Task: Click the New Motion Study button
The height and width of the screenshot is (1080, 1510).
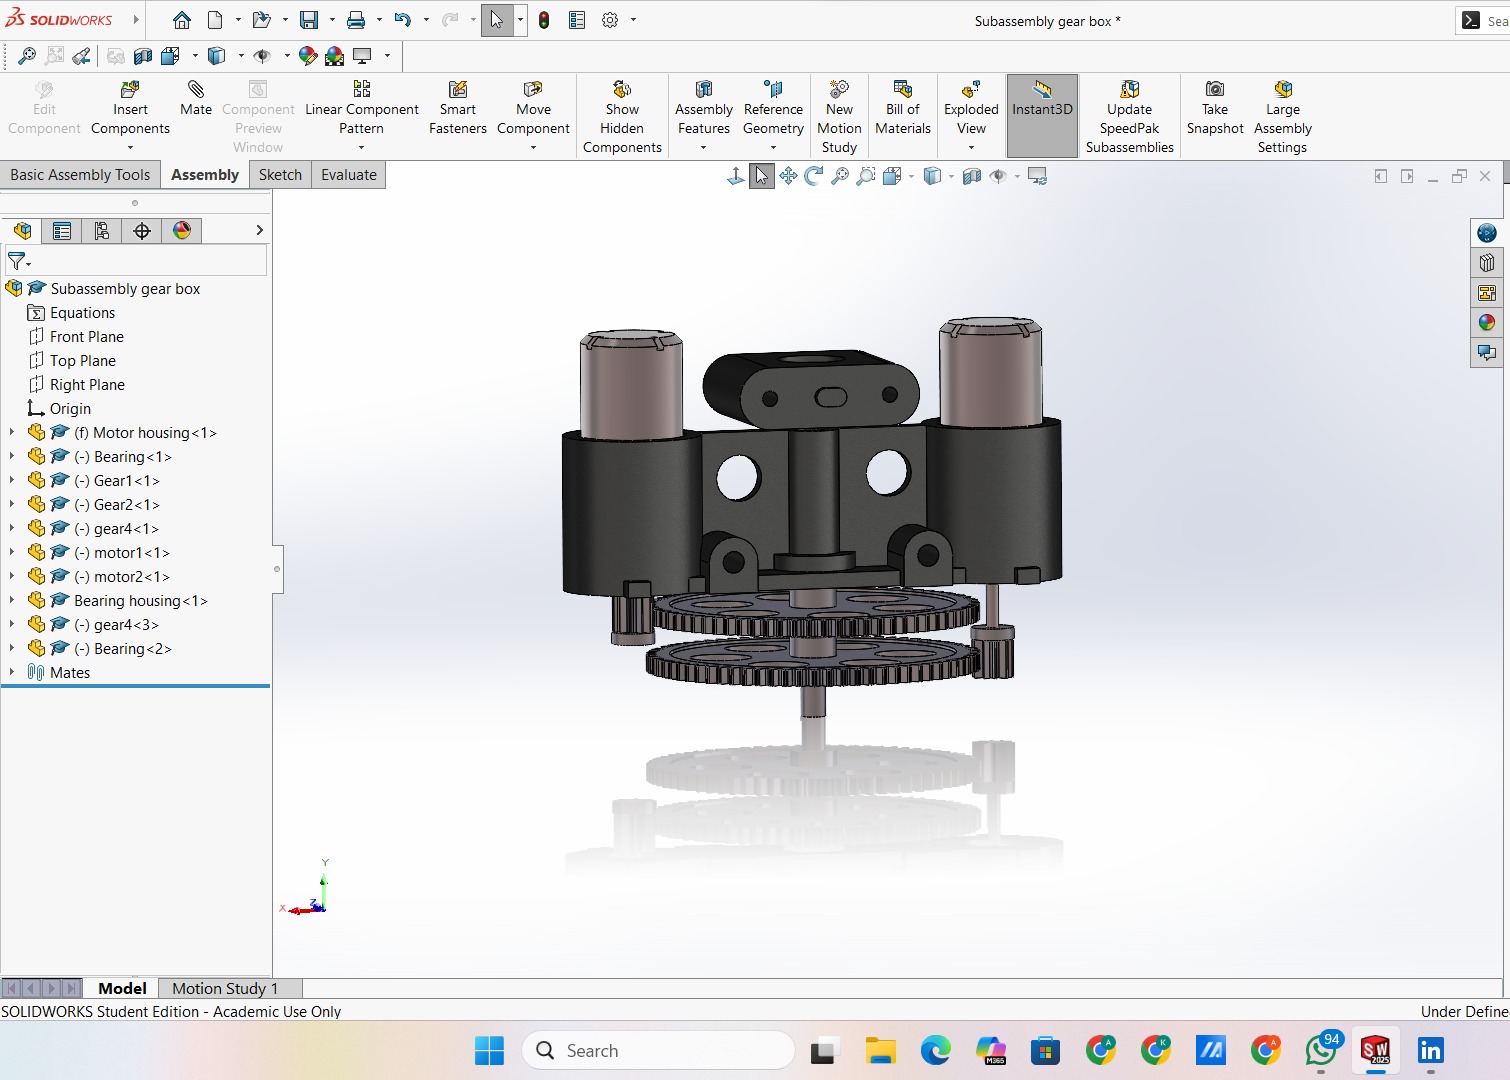Action: coord(839,90)
